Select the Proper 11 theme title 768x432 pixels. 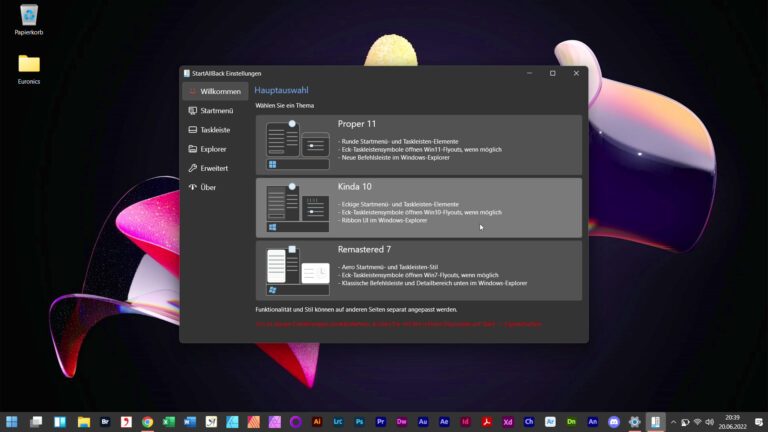click(357, 124)
